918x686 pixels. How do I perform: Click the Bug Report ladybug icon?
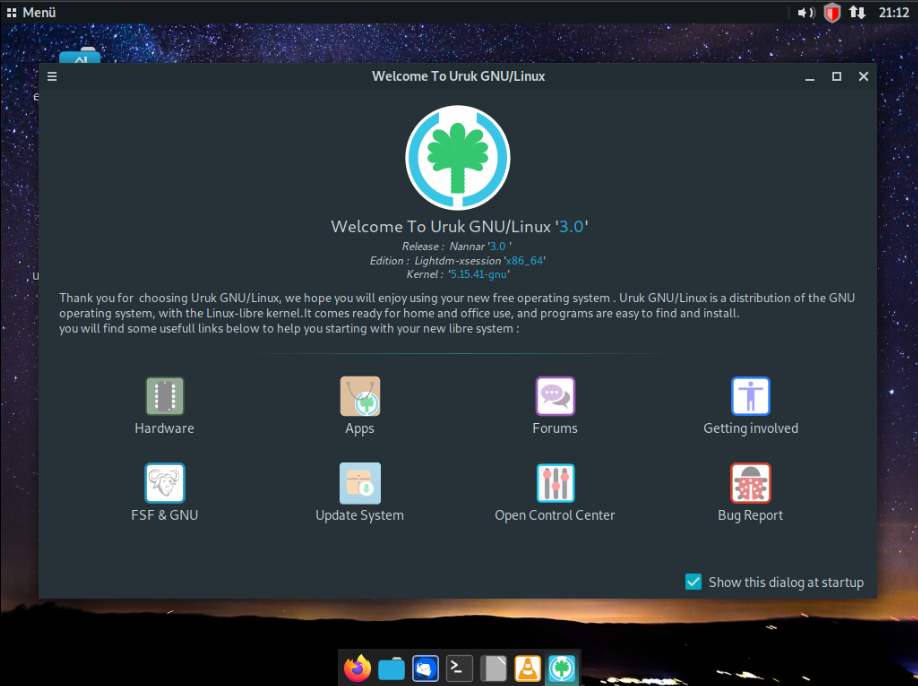point(751,483)
